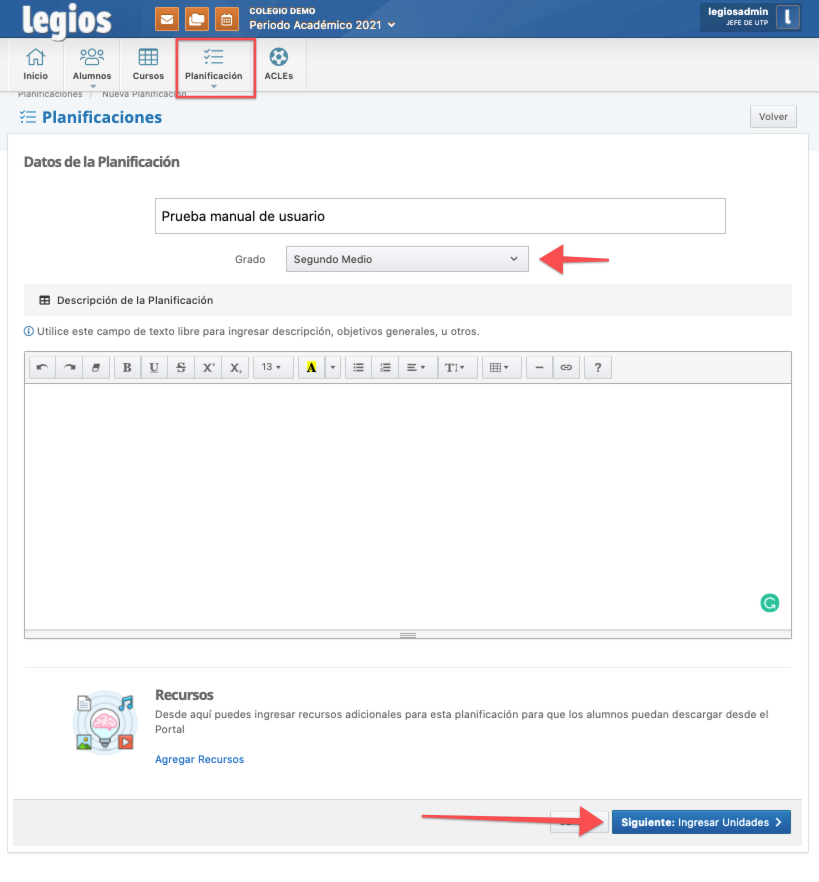Open Periodo Académico 2021 selector
Screen dimensions: 819x882
322,24
